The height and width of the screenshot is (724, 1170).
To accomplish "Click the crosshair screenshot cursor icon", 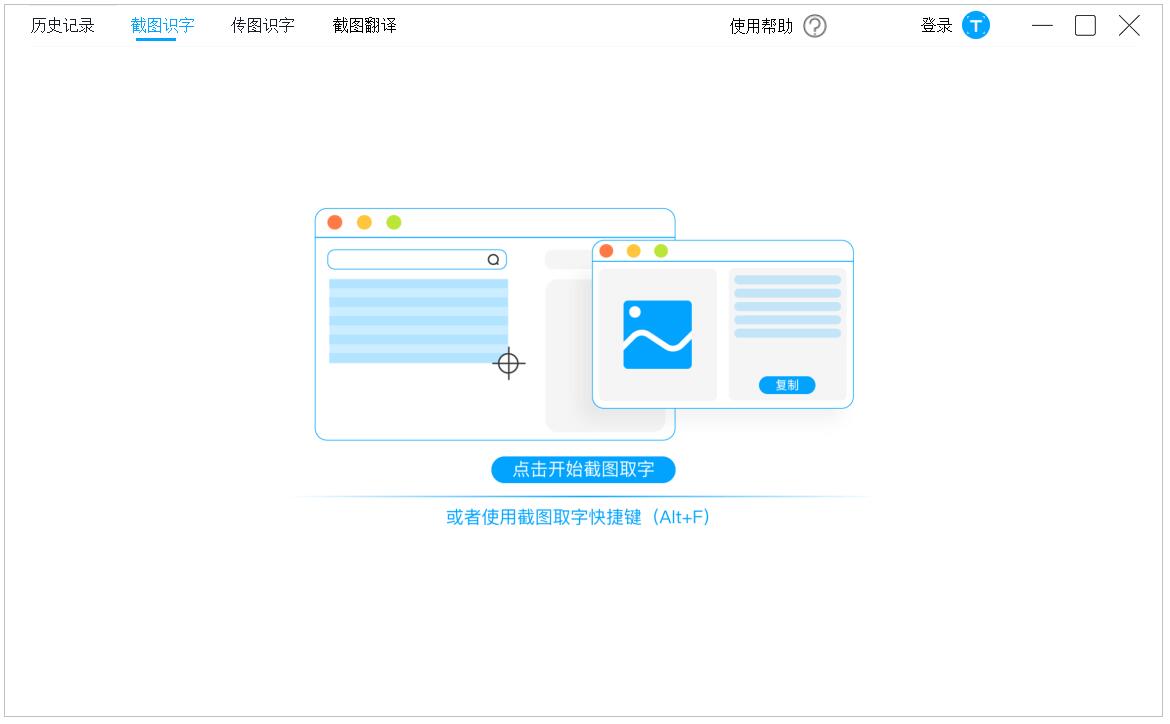I will coord(510,363).
